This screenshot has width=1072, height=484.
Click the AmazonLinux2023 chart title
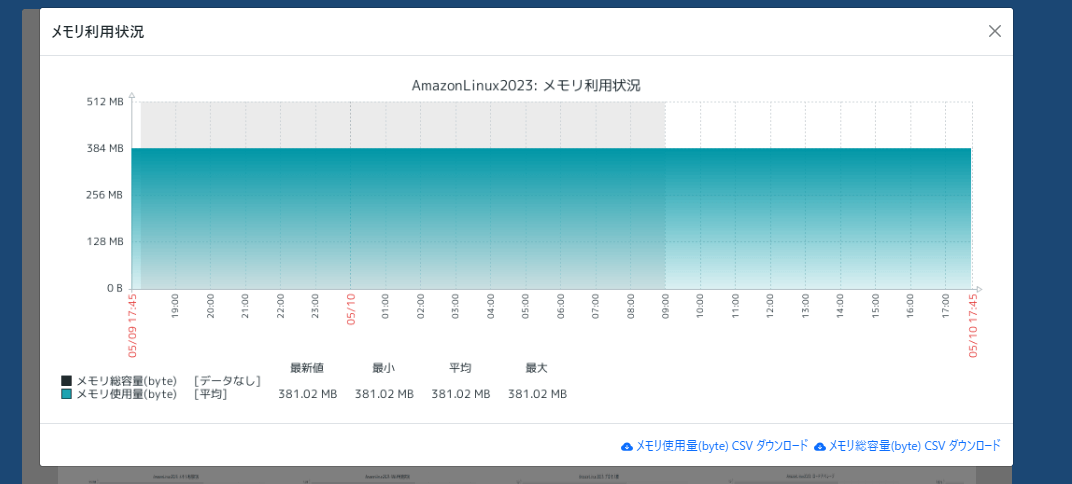coord(526,85)
